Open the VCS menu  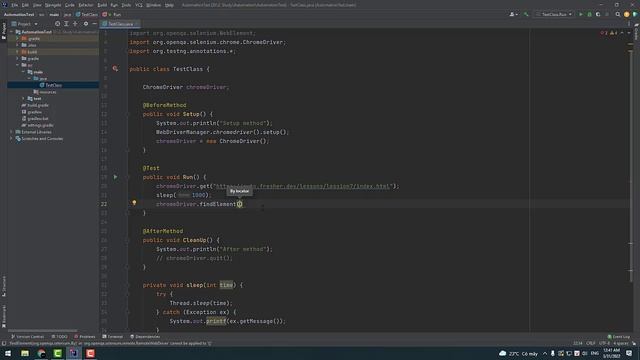(x=139, y=5)
